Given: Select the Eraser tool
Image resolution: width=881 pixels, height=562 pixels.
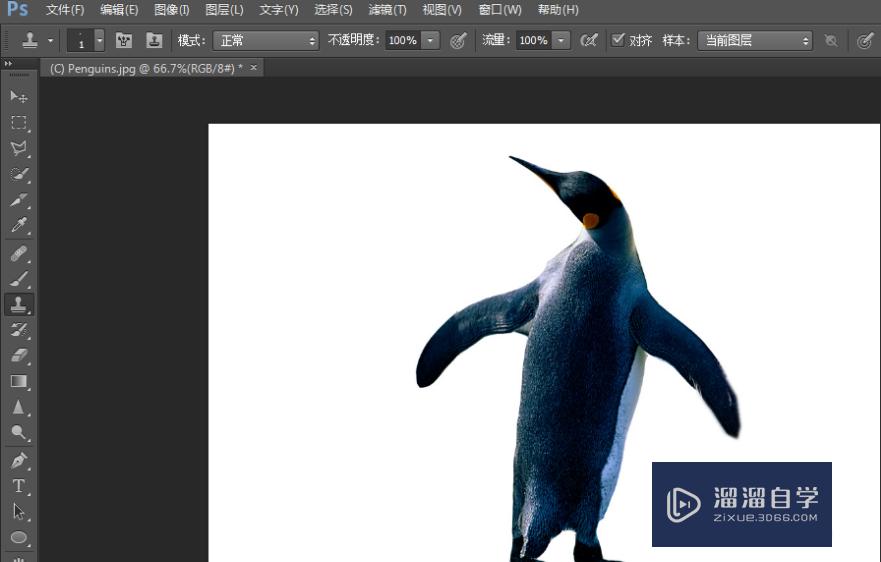Looking at the screenshot, I should (x=19, y=355).
